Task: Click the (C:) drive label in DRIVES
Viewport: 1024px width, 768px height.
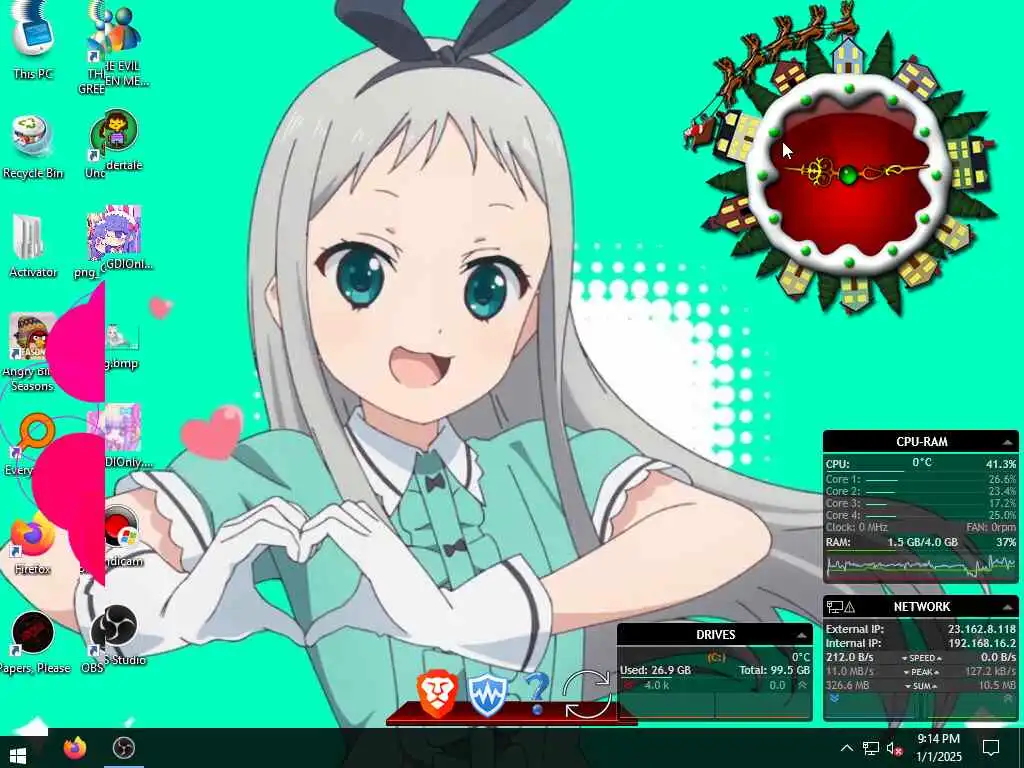Action: click(x=716, y=658)
